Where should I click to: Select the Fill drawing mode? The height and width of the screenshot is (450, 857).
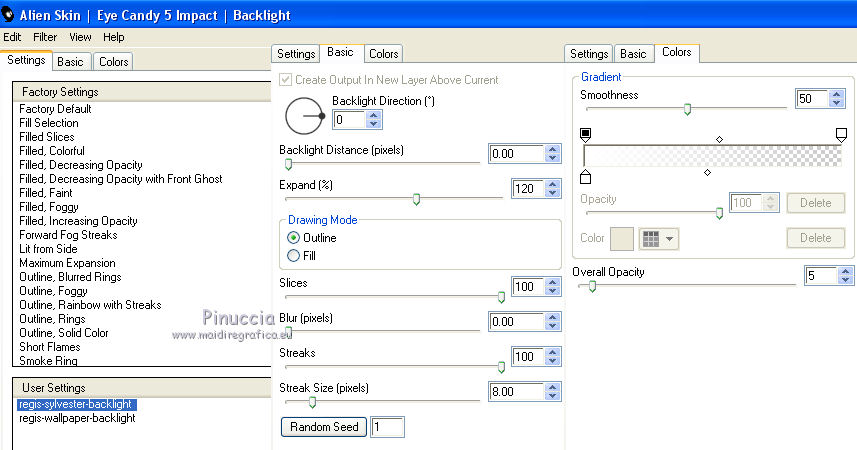pos(294,255)
